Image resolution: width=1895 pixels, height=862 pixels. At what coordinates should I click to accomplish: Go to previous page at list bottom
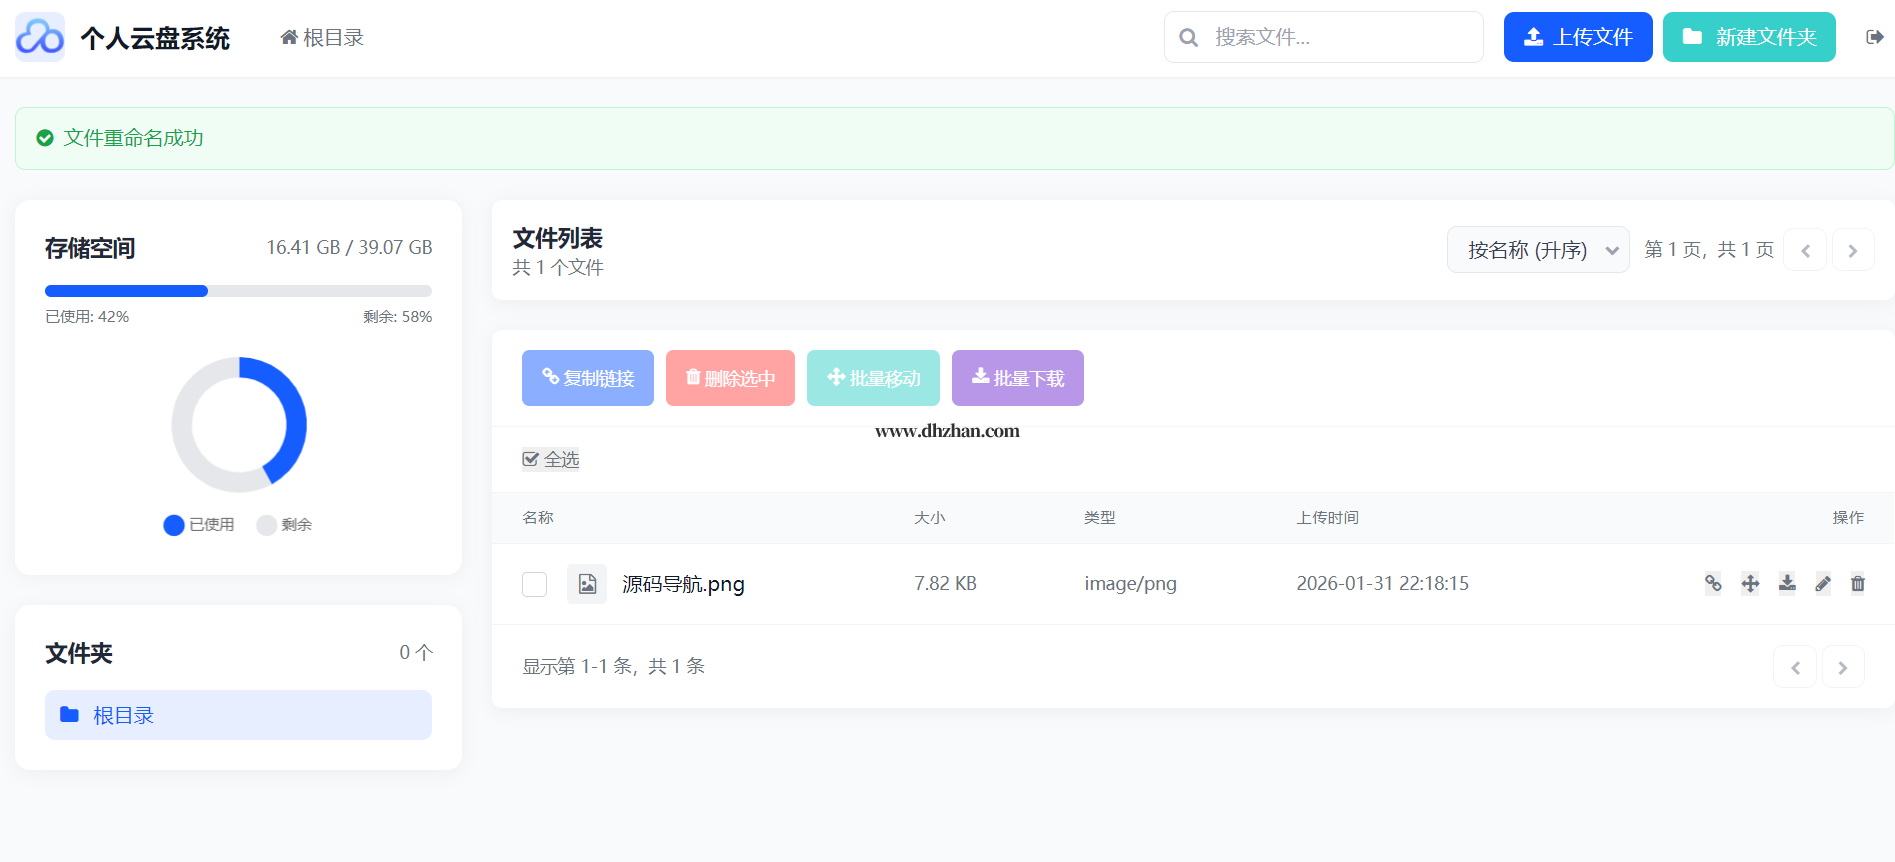coord(1795,667)
